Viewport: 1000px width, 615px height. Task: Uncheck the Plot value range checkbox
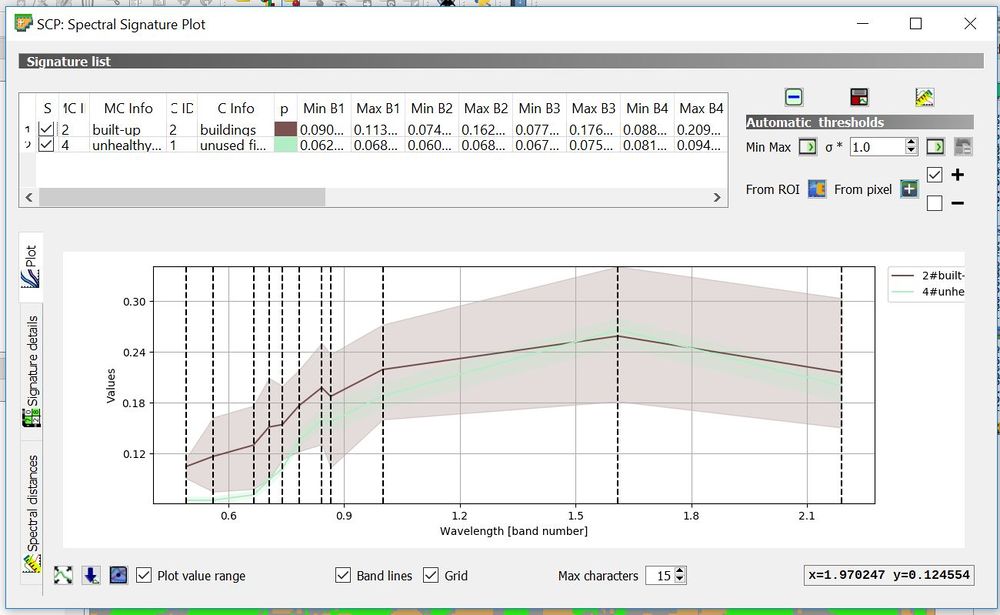click(144, 575)
